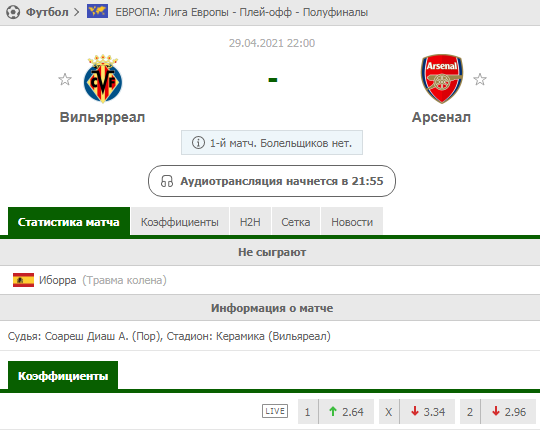Viewport: 540px width, 431px height.
Task: Click Аудиотрансляция начнется в 21:55 button
Action: coord(272,181)
